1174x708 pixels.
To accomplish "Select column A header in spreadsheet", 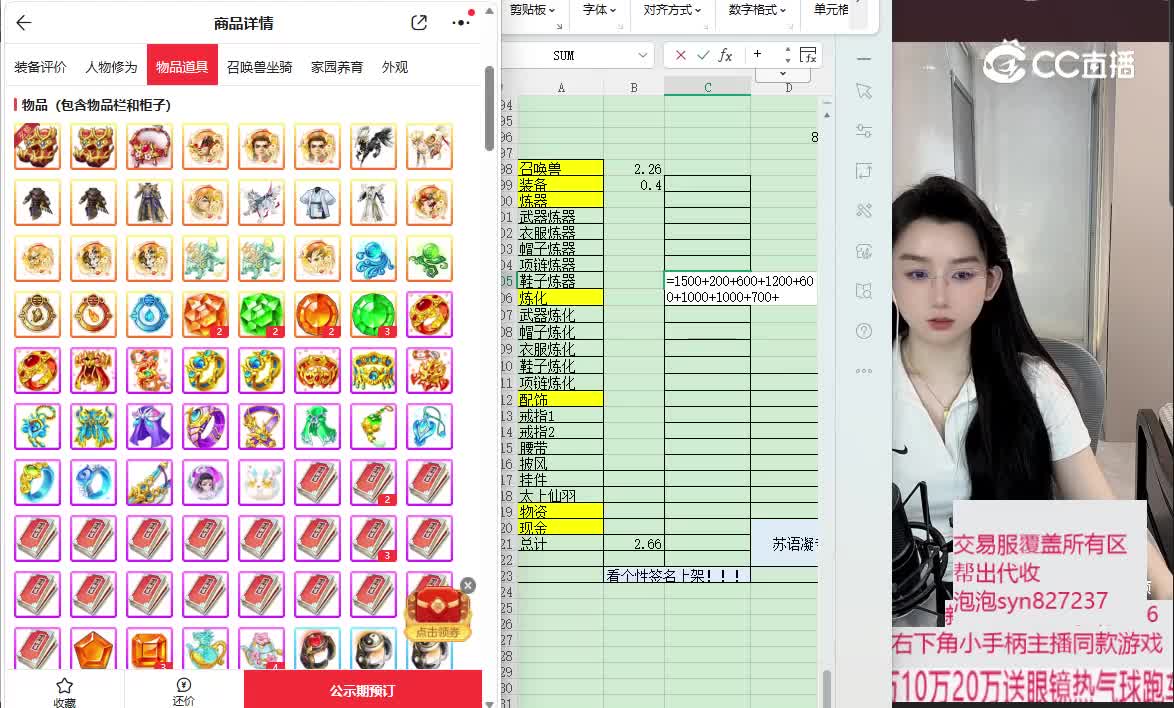I will pyautogui.click(x=561, y=88).
